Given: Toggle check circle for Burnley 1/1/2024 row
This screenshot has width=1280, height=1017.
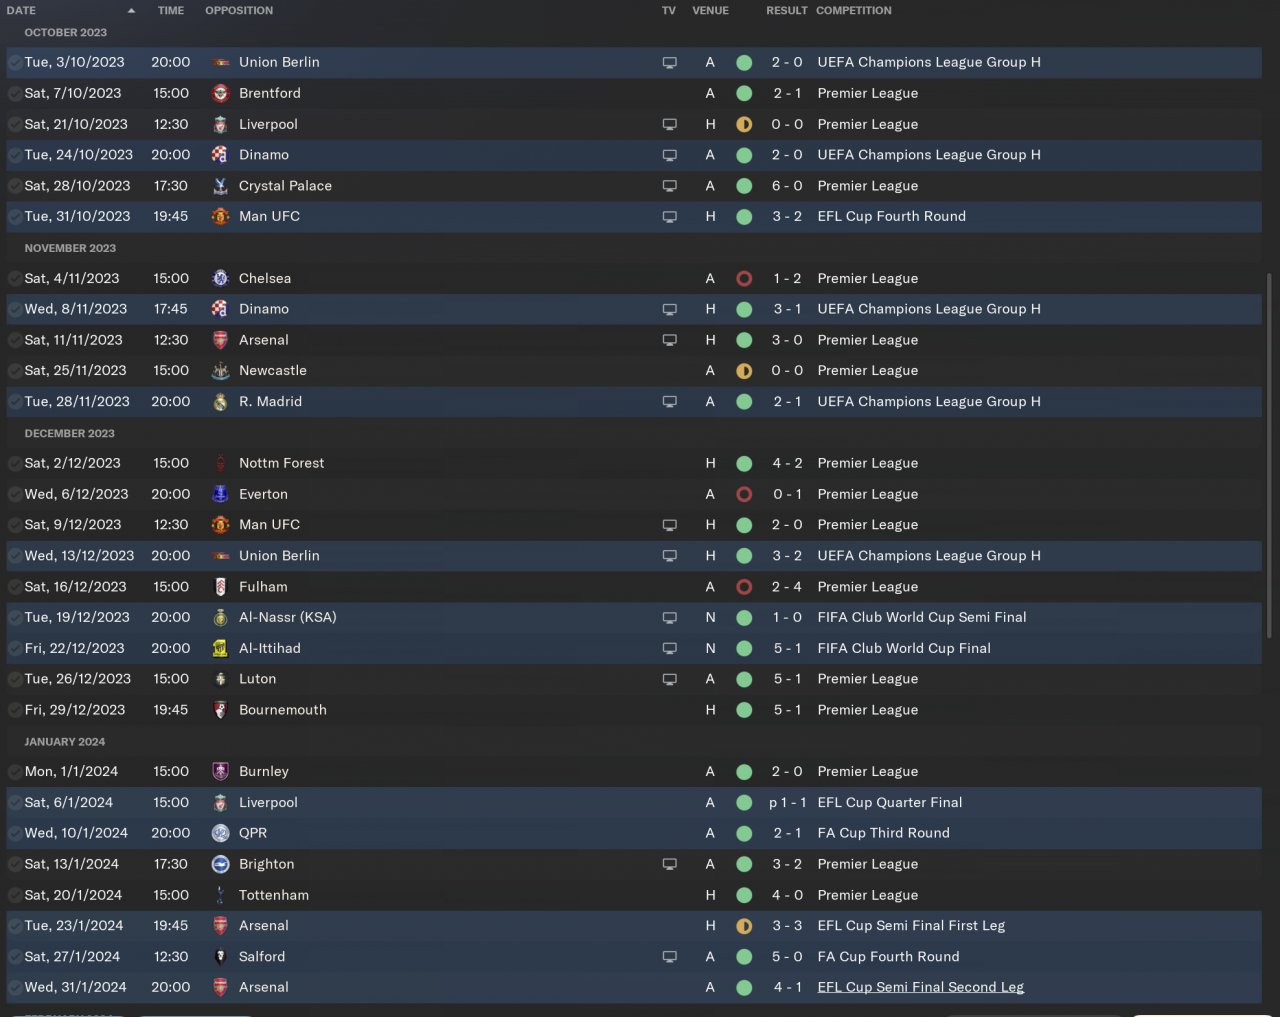Looking at the screenshot, I should pyautogui.click(x=15, y=772).
